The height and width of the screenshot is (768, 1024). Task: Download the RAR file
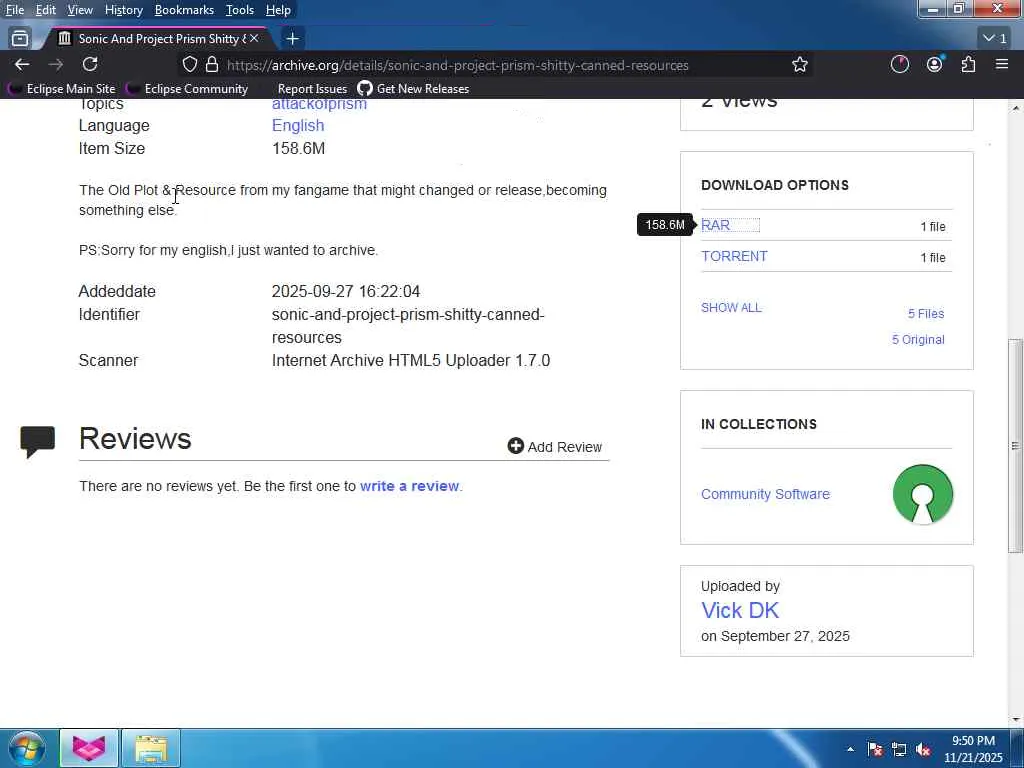715,225
